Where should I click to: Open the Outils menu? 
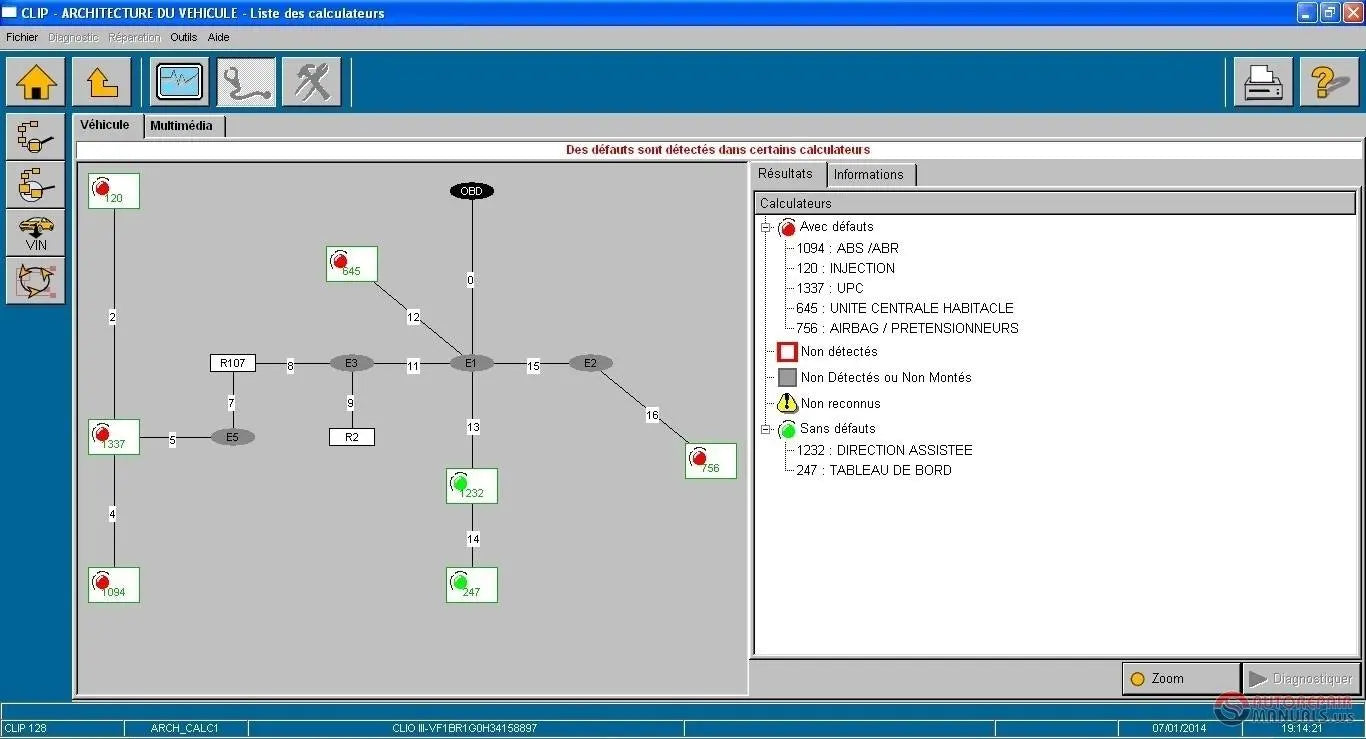[x=183, y=37]
